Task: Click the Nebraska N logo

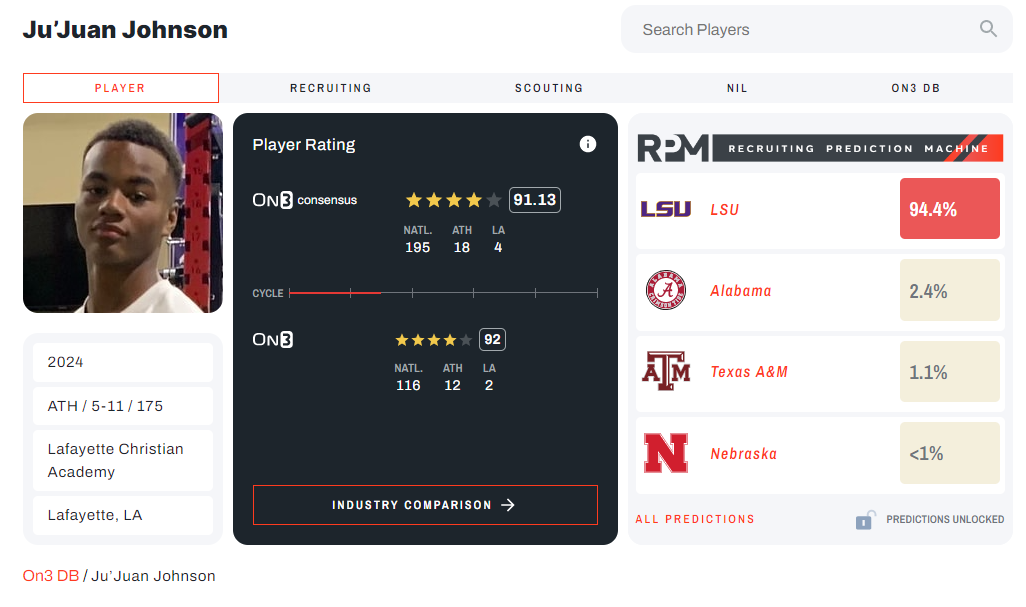Action: click(x=665, y=453)
